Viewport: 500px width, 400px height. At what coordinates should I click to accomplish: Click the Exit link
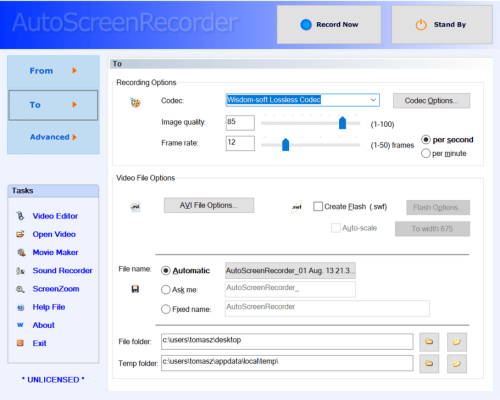click(39, 343)
